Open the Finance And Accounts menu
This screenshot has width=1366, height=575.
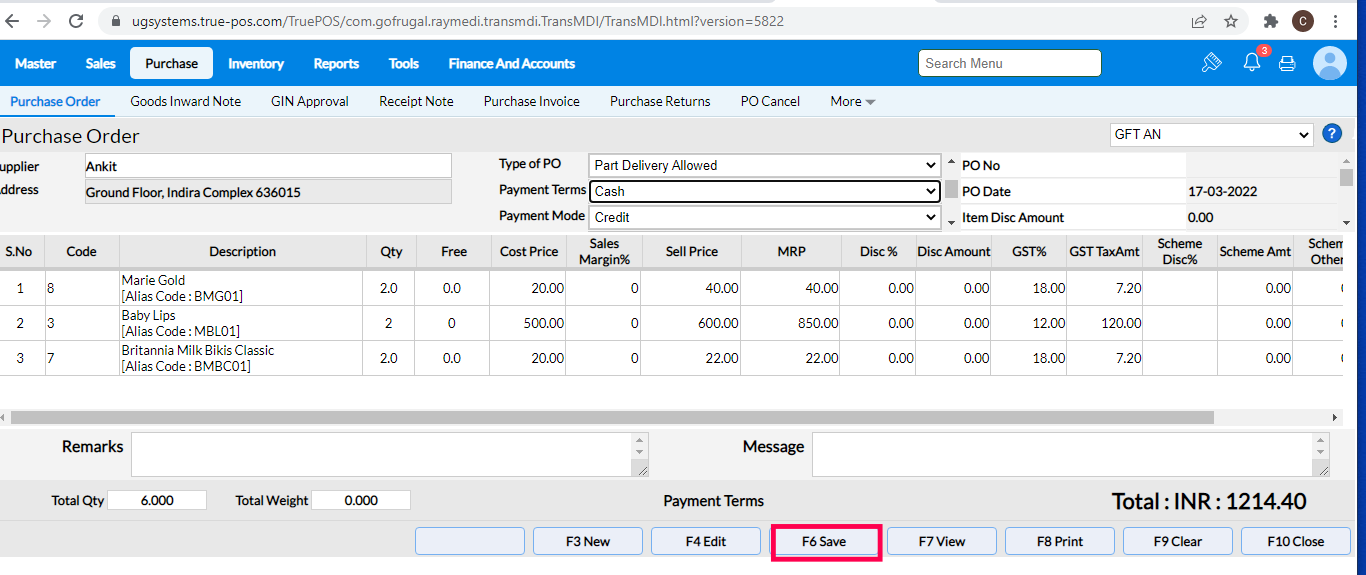pos(512,63)
